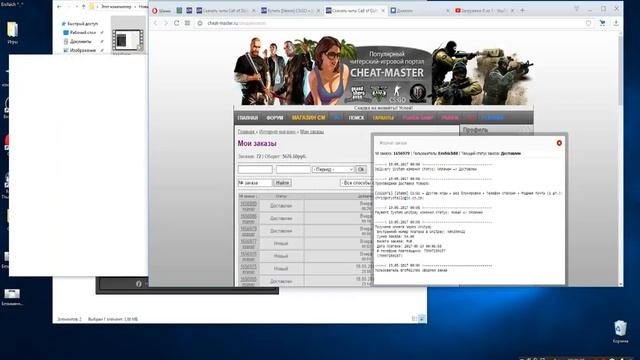Open МАГАЗИН CM menu item
This screenshot has height=360, width=640.
309,118
